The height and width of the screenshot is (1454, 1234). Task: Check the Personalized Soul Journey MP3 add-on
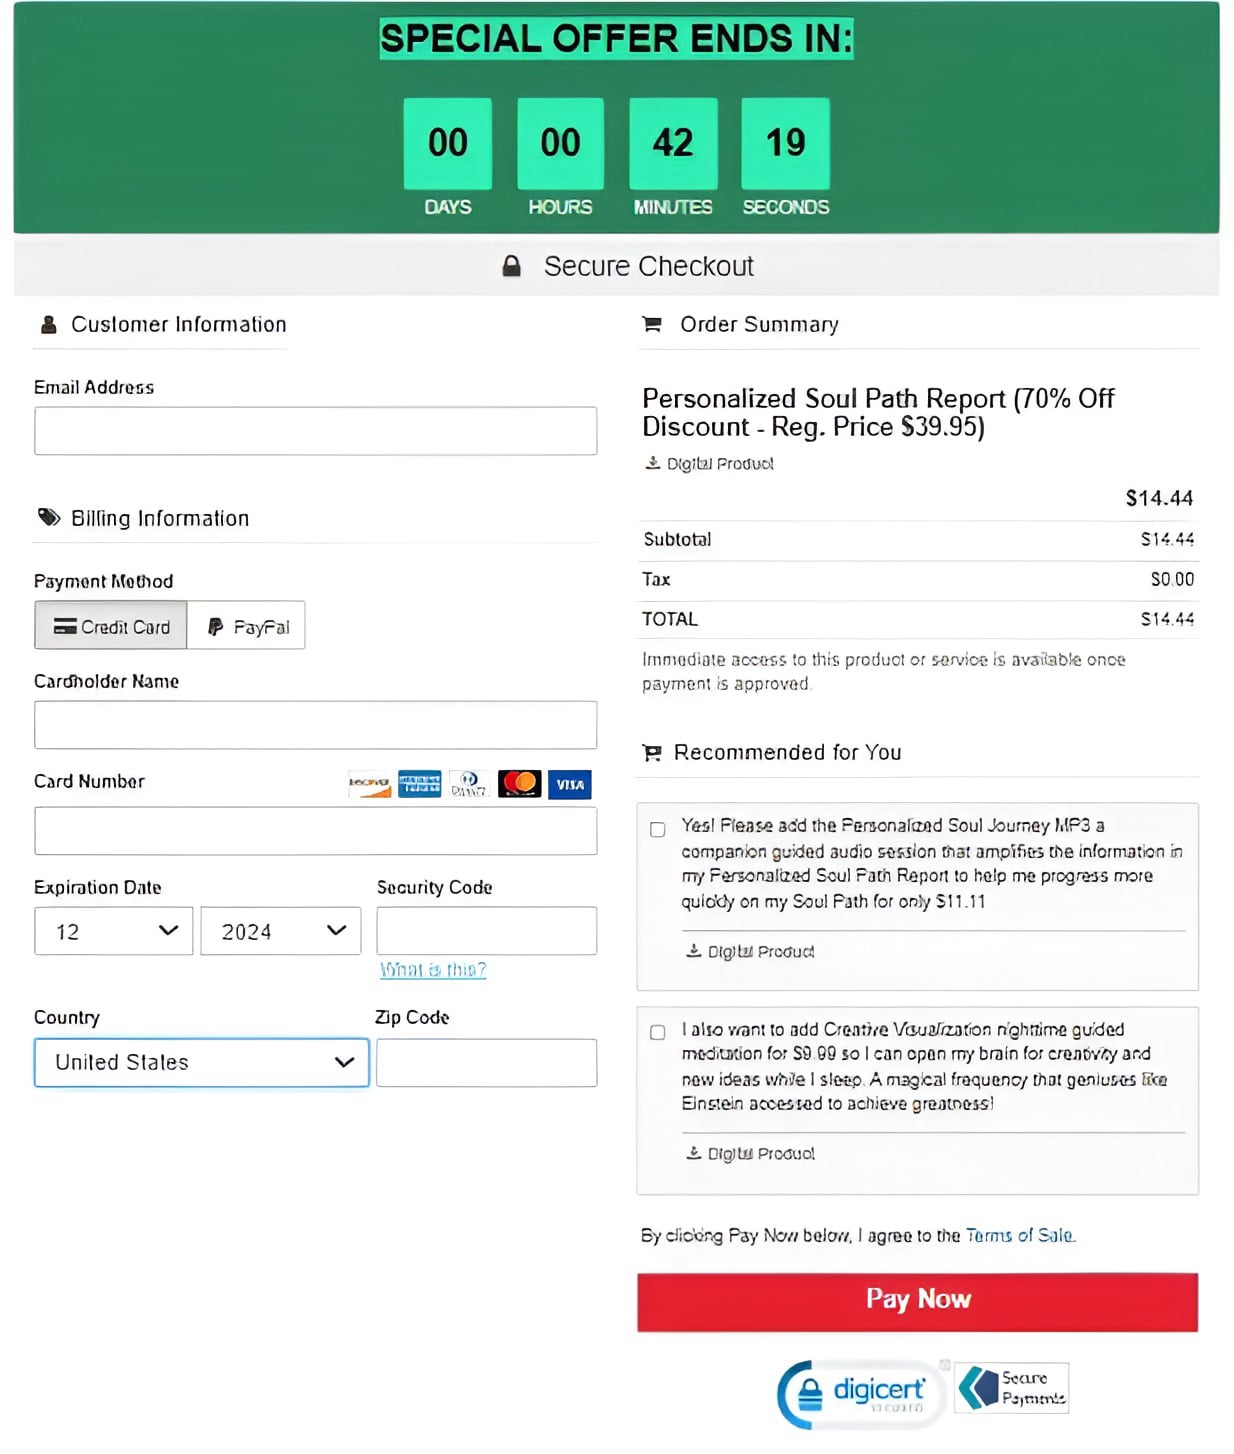(658, 830)
